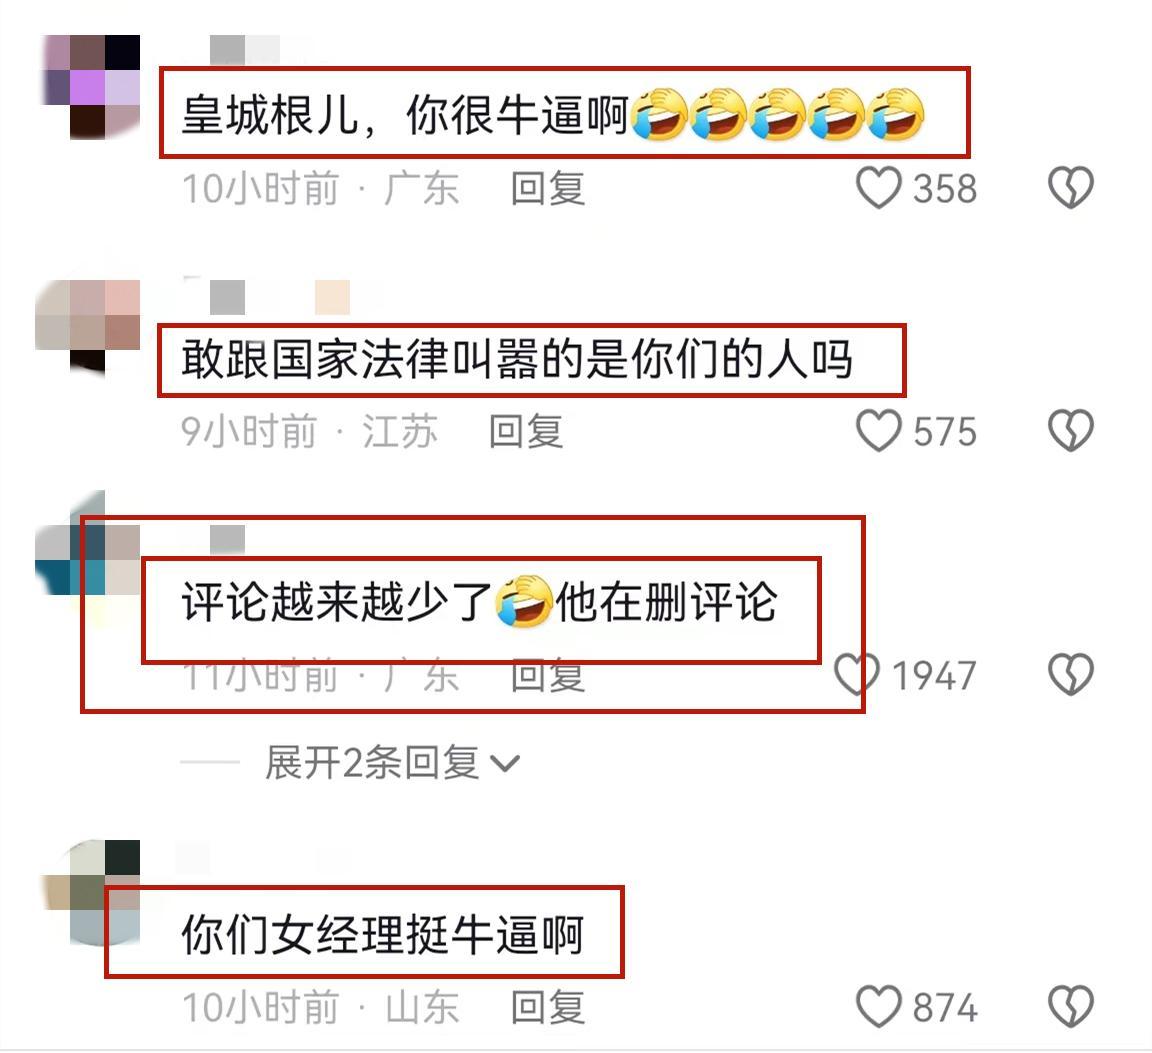Dislike the 敢跟国家法律叫嚣 comment via broken heart

[1070, 431]
